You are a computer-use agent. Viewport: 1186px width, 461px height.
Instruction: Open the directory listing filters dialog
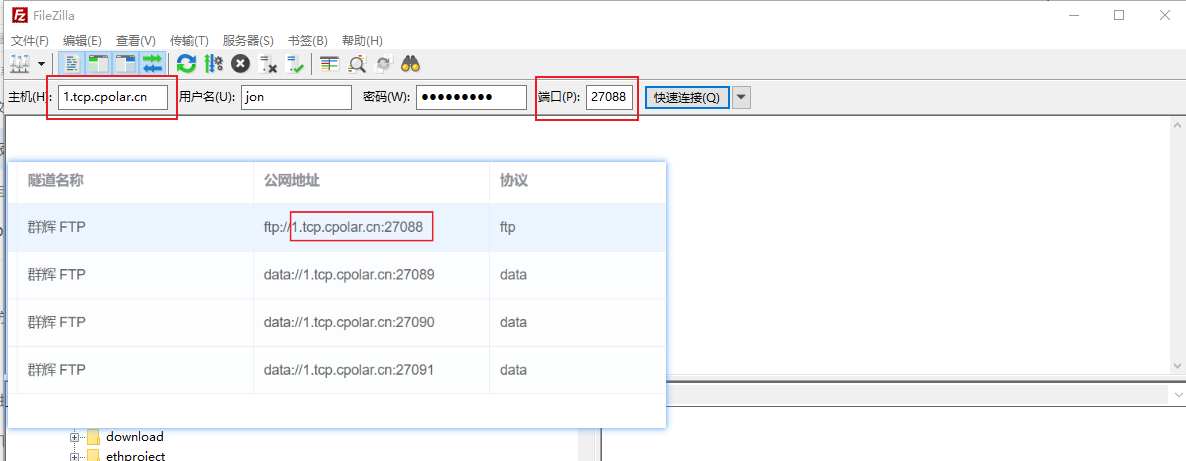(x=329, y=64)
